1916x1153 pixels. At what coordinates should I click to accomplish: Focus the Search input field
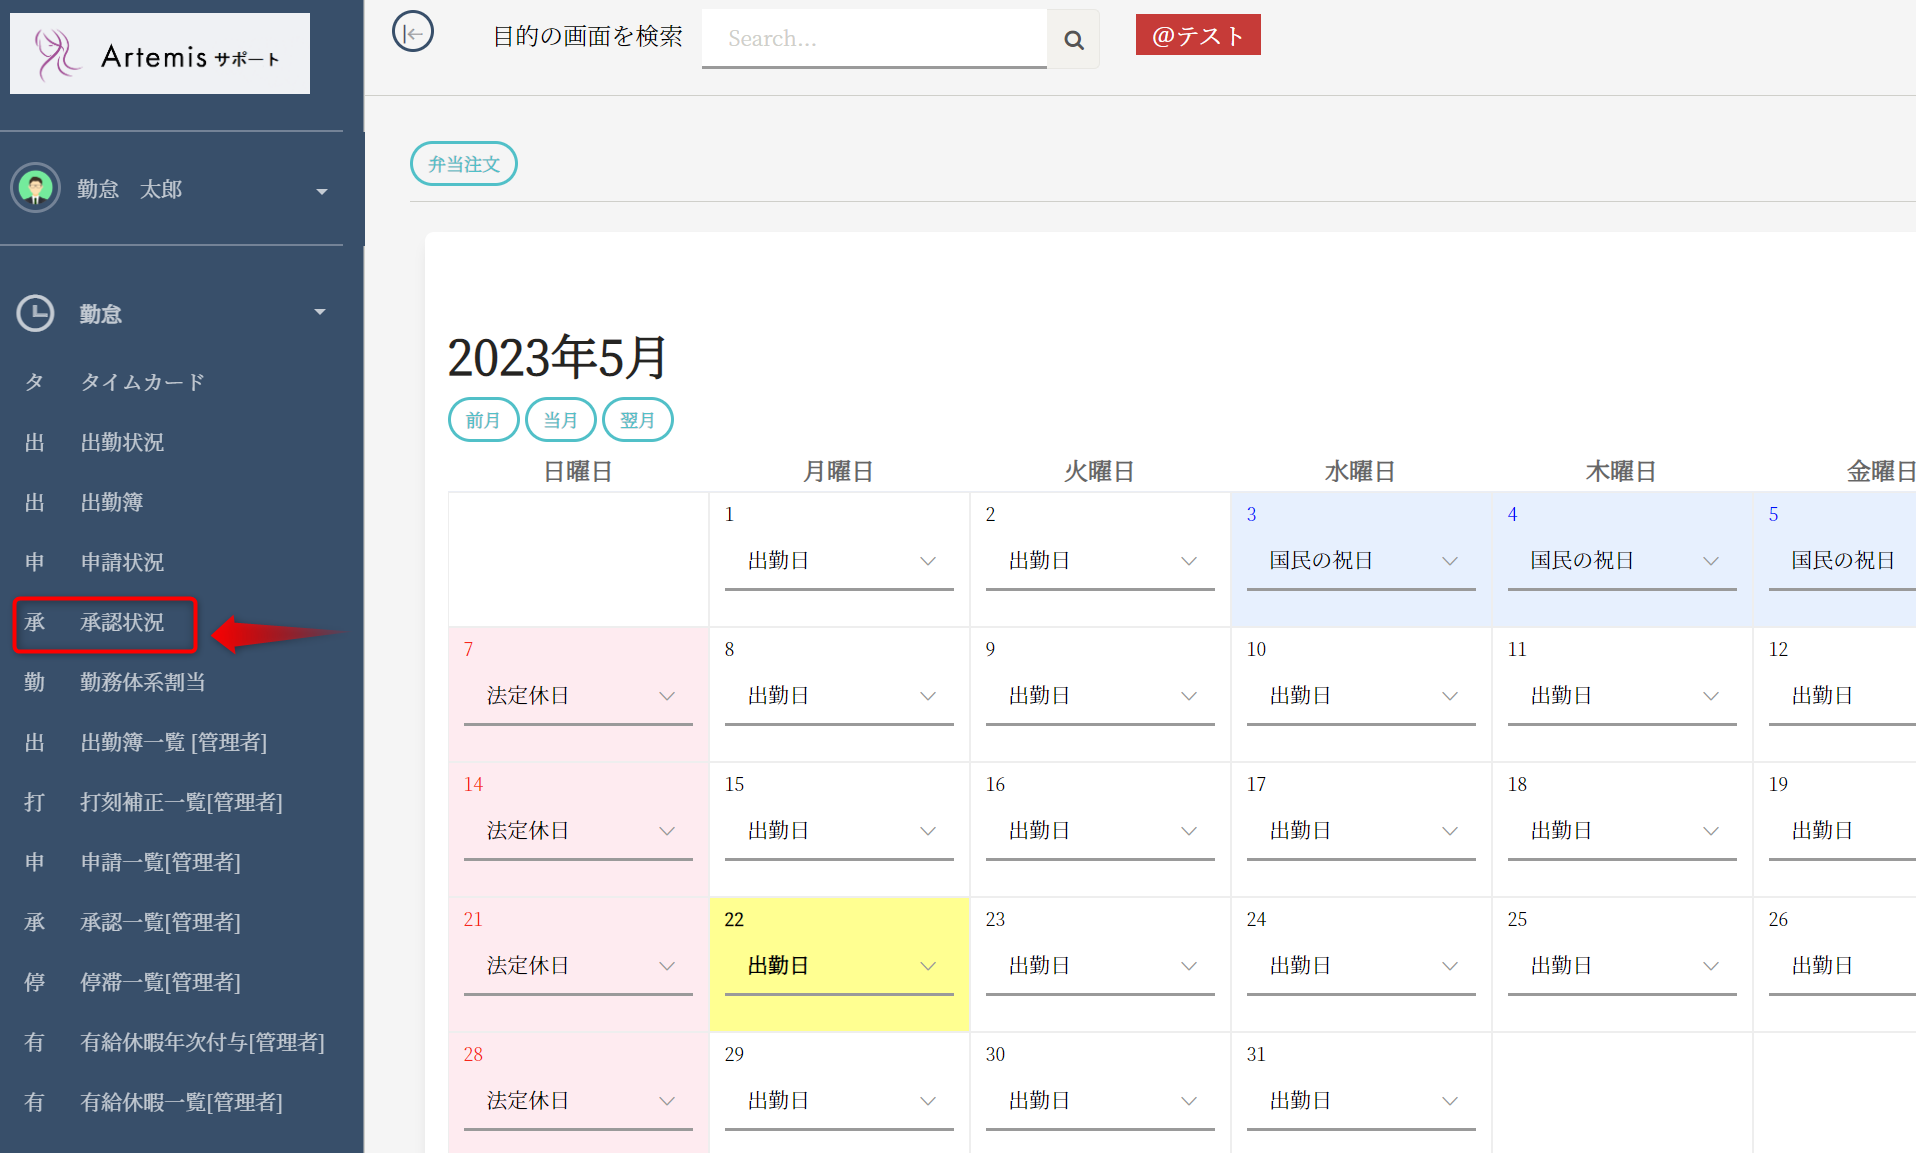coord(873,39)
